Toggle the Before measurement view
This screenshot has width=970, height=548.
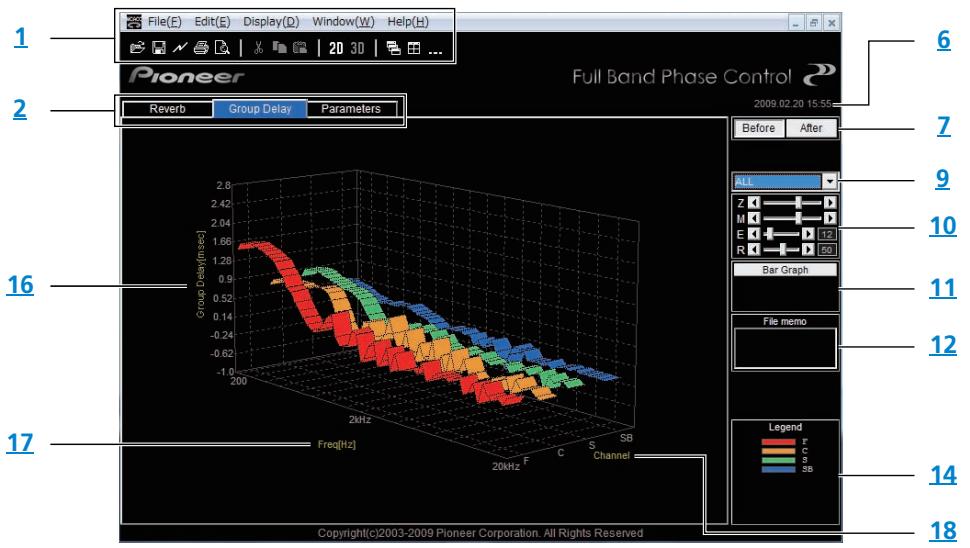pos(758,128)
